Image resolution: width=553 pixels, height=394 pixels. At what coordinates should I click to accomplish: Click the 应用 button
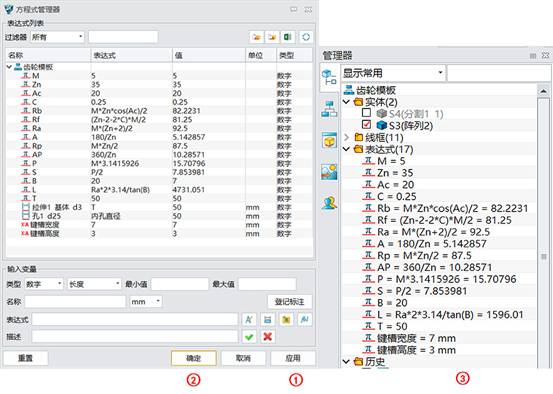[293, 358]
